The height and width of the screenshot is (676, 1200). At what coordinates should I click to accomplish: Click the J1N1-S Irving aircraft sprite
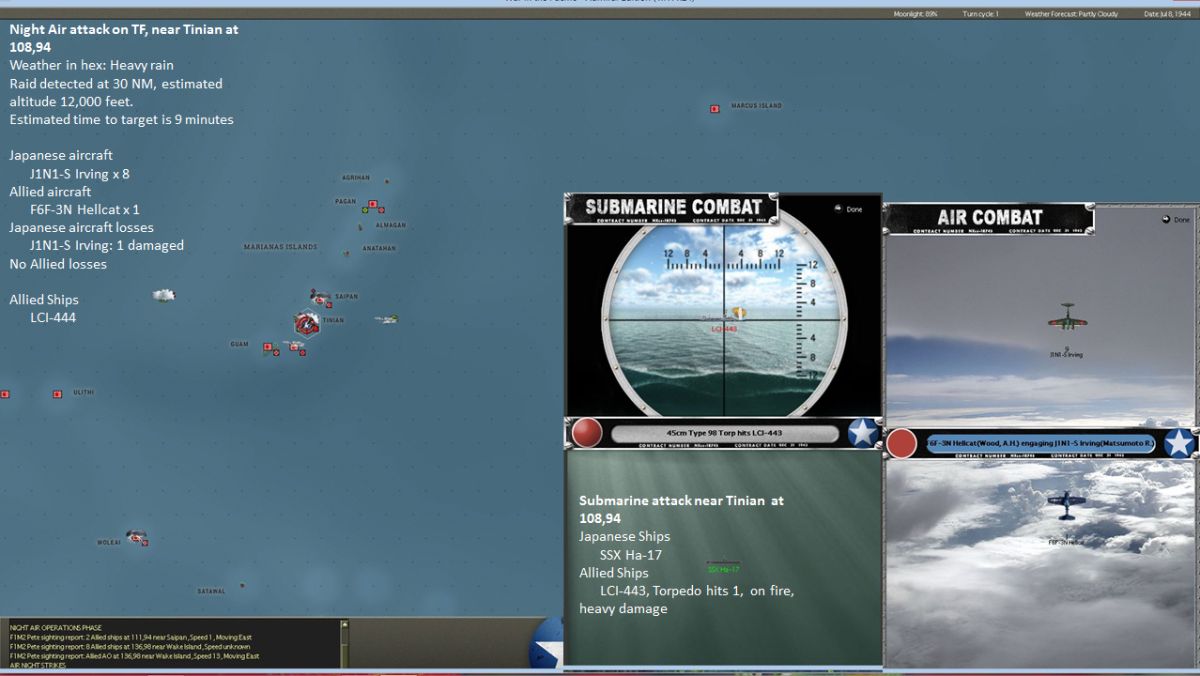pyautogui.click(x=1067, y=316)
